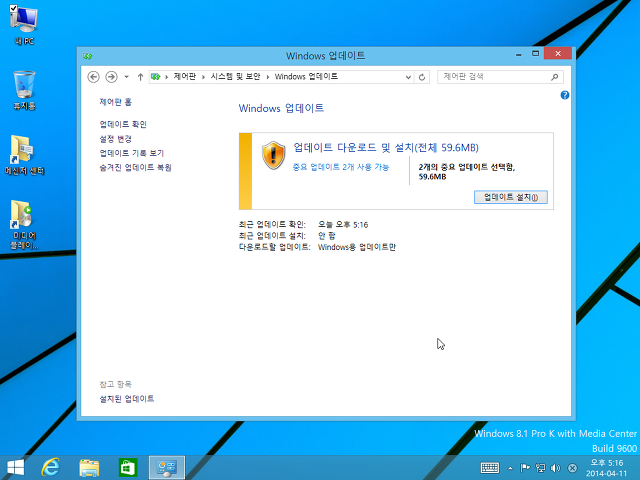Select Windows 업데이트 breadcrumb segment
This screenshot has height=480, width=640.
[x=306, y=76]
